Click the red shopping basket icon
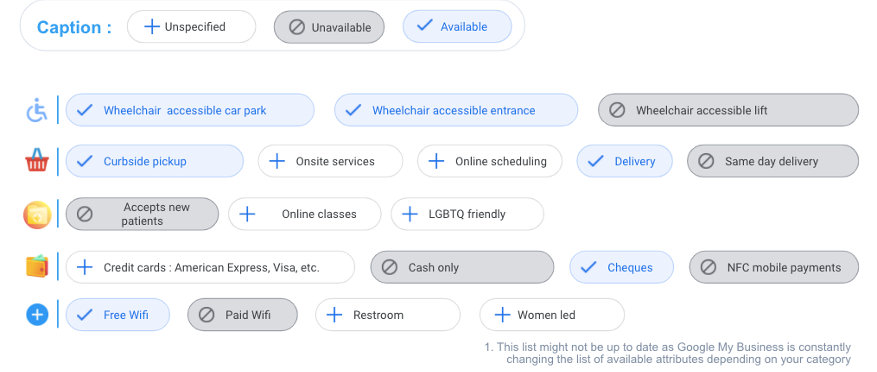The width and height of the screenshot is (877, 372). point(37,160)
